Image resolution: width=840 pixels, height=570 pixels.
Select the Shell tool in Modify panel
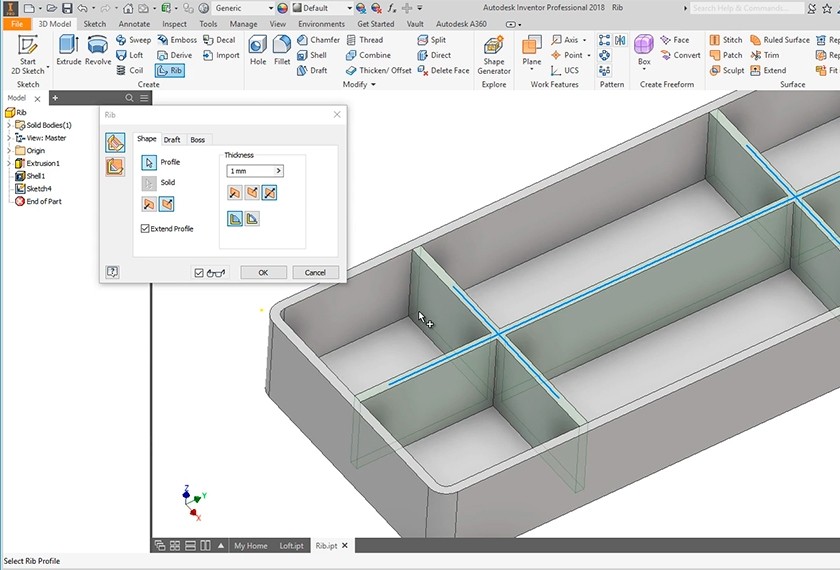click(x=311, y=55)
